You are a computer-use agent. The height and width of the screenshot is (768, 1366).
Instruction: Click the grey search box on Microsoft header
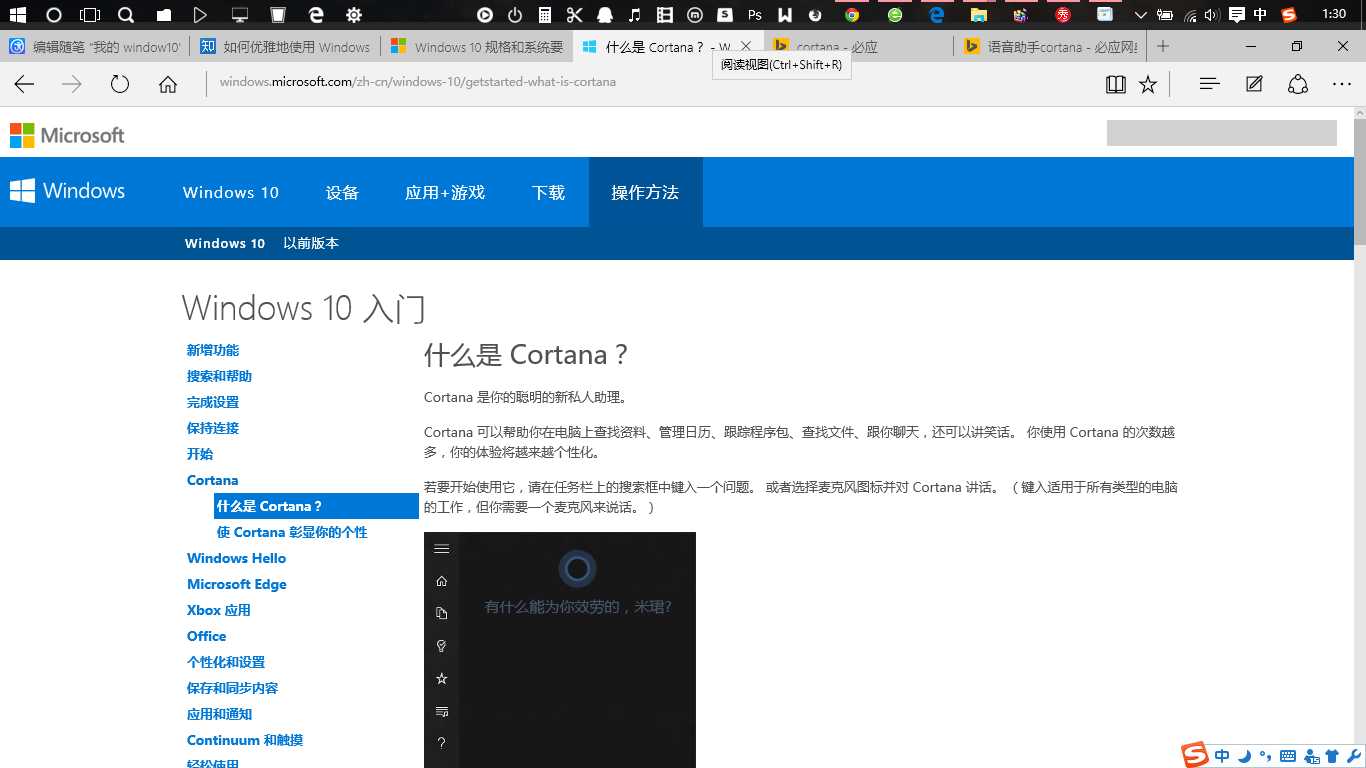coord(1221,133)
